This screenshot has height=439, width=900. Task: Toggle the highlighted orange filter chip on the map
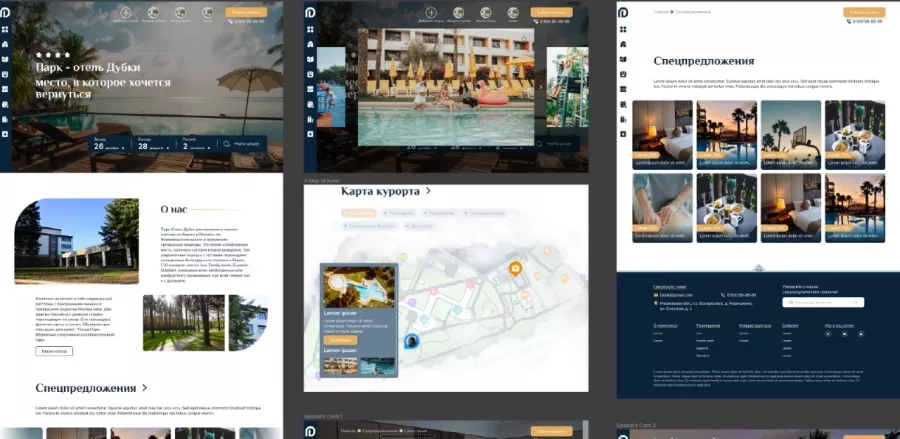358,213
